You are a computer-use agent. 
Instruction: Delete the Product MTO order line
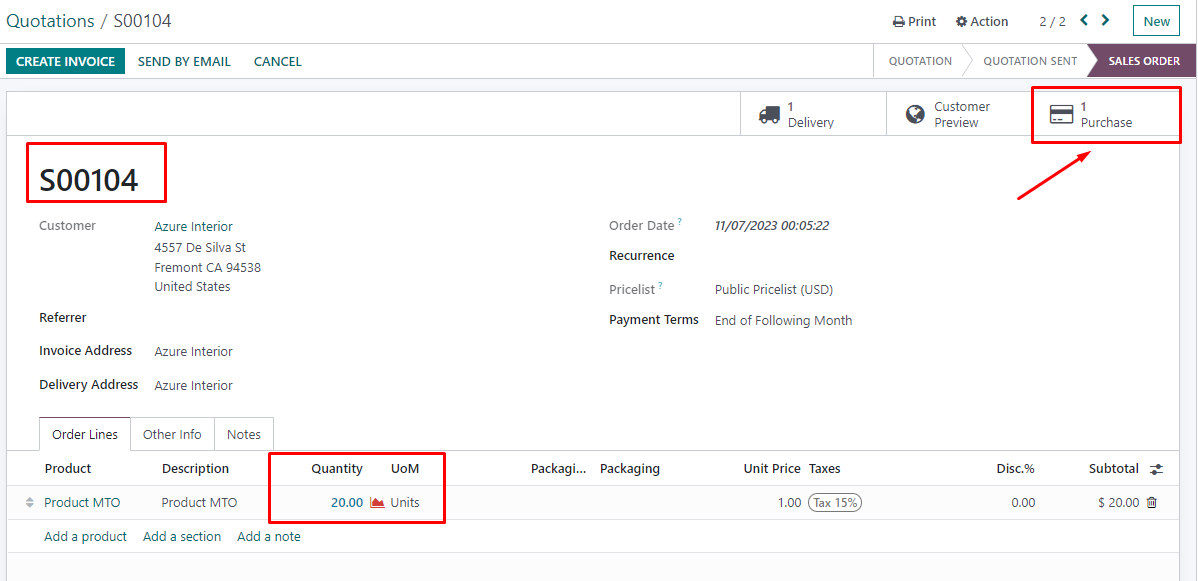point(1151,503)
